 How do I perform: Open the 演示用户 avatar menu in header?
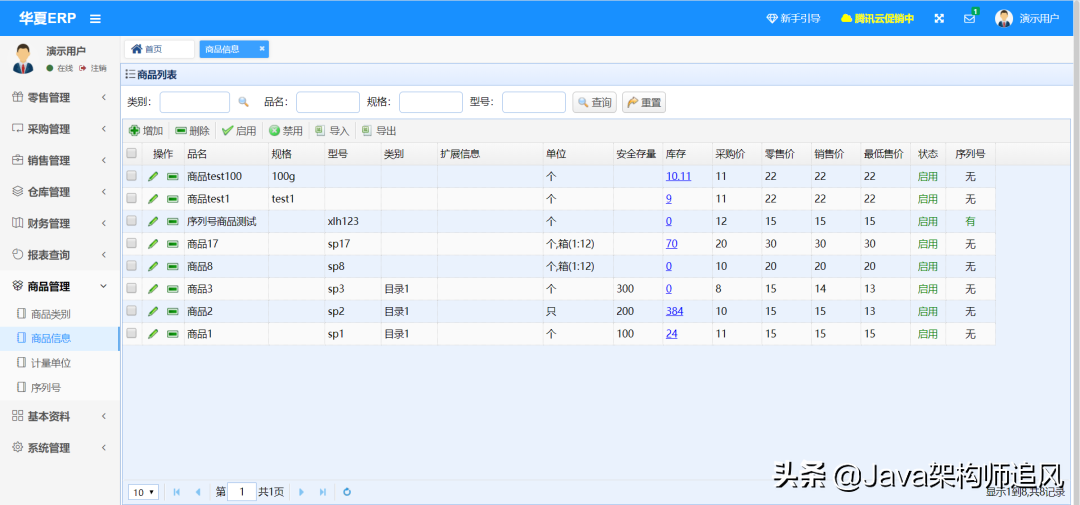point(1027,19)
